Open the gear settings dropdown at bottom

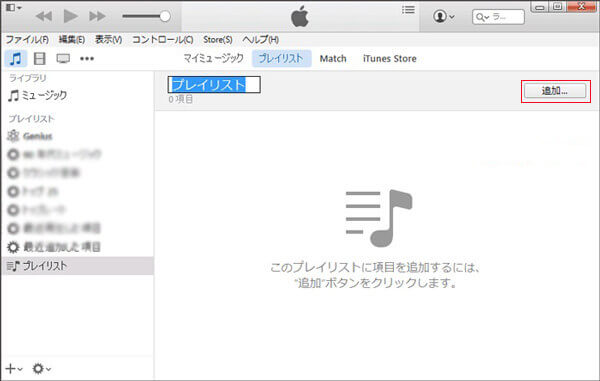[42, 369]
